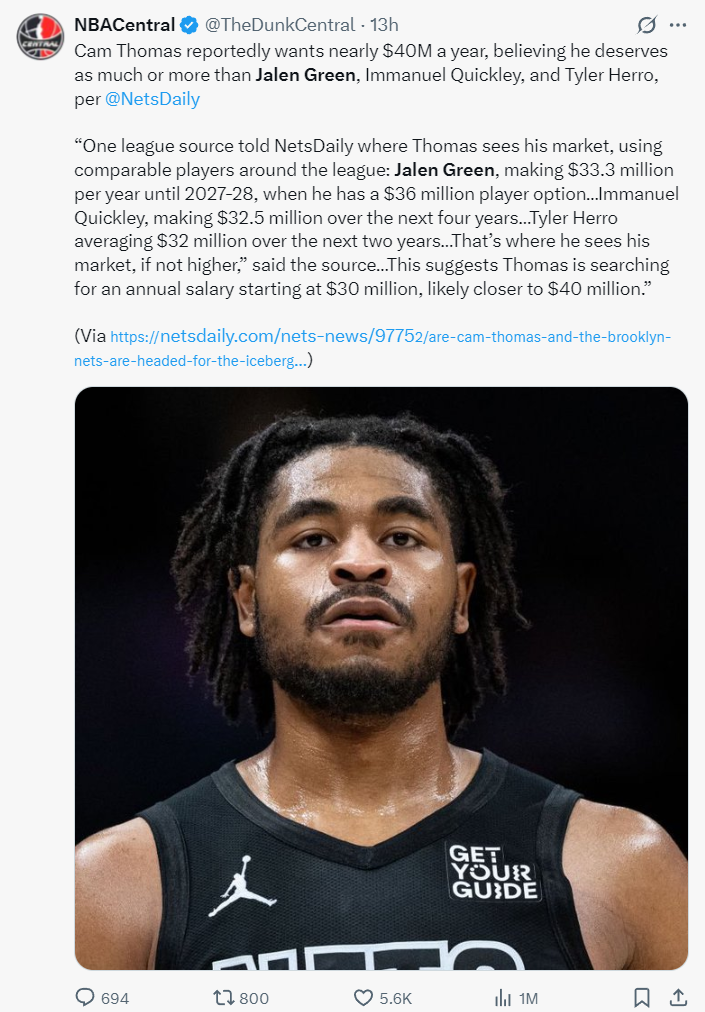Image resolution: width=705 pixels, height=1012 pixels.
Task: Bookmark this post
Action: [x=642, y=997]
